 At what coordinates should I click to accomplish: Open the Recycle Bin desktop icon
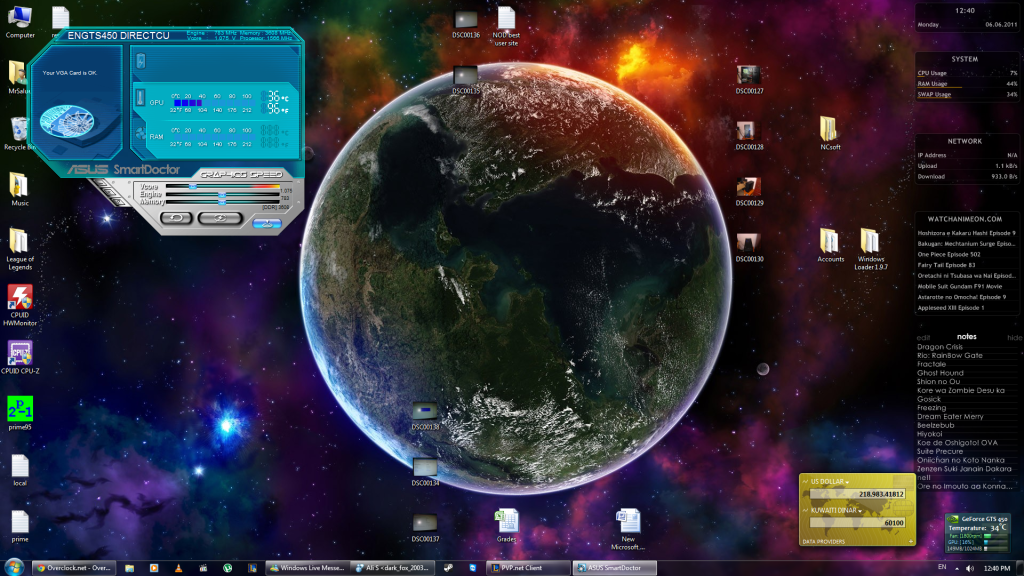tap(18, 133)
